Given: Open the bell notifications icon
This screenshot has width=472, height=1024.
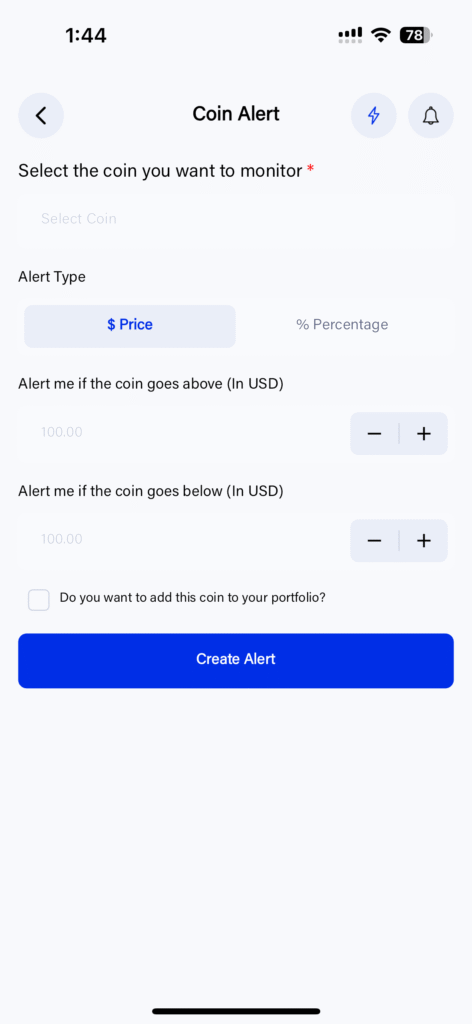Looking at the screenshot, I should tap(430, 116).
